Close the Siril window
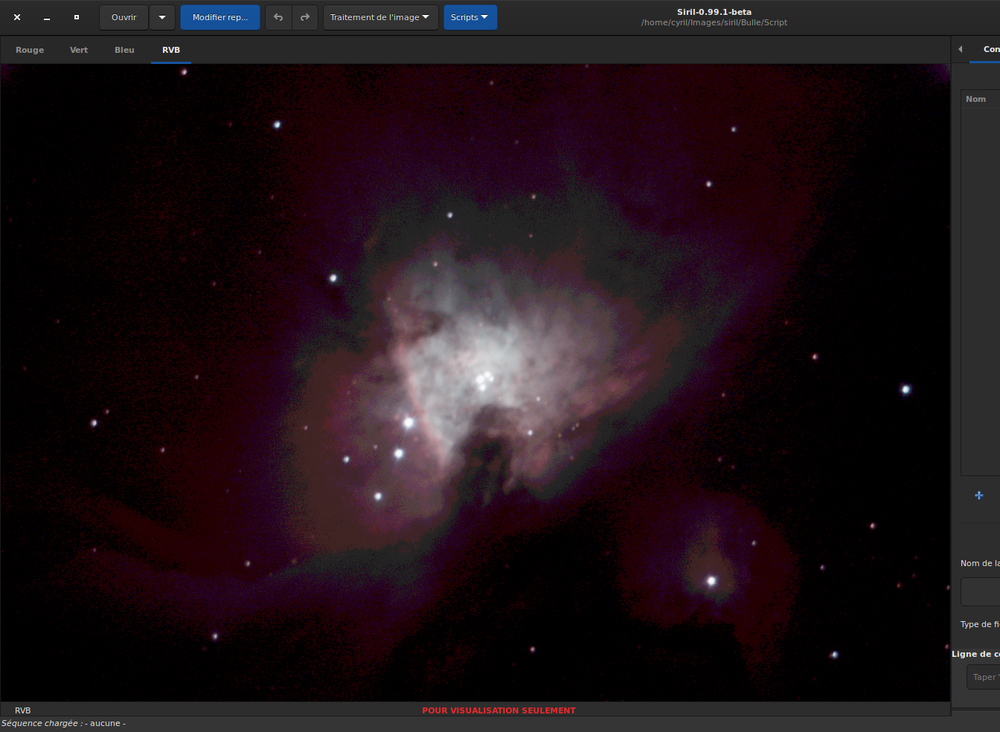 tap(17, 17)
